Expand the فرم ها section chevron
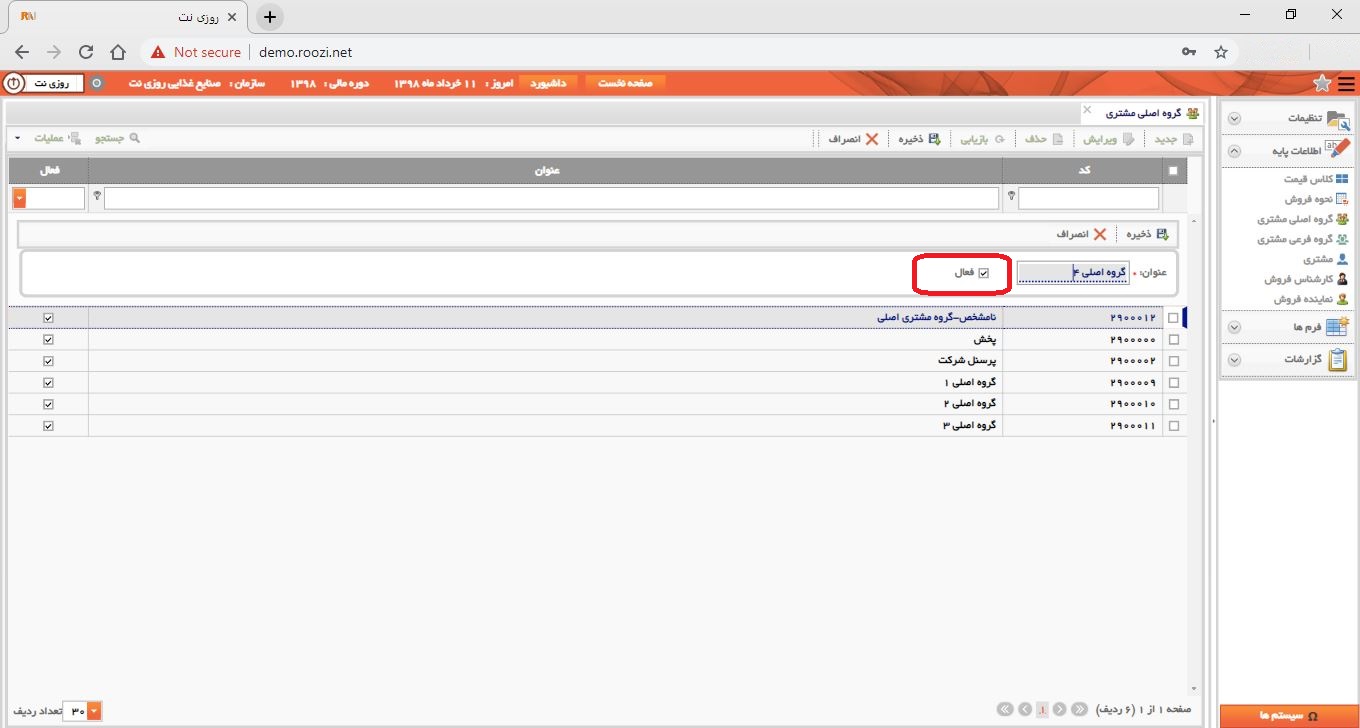This screenshot has height=728, width=1360. coord(1234,327)
